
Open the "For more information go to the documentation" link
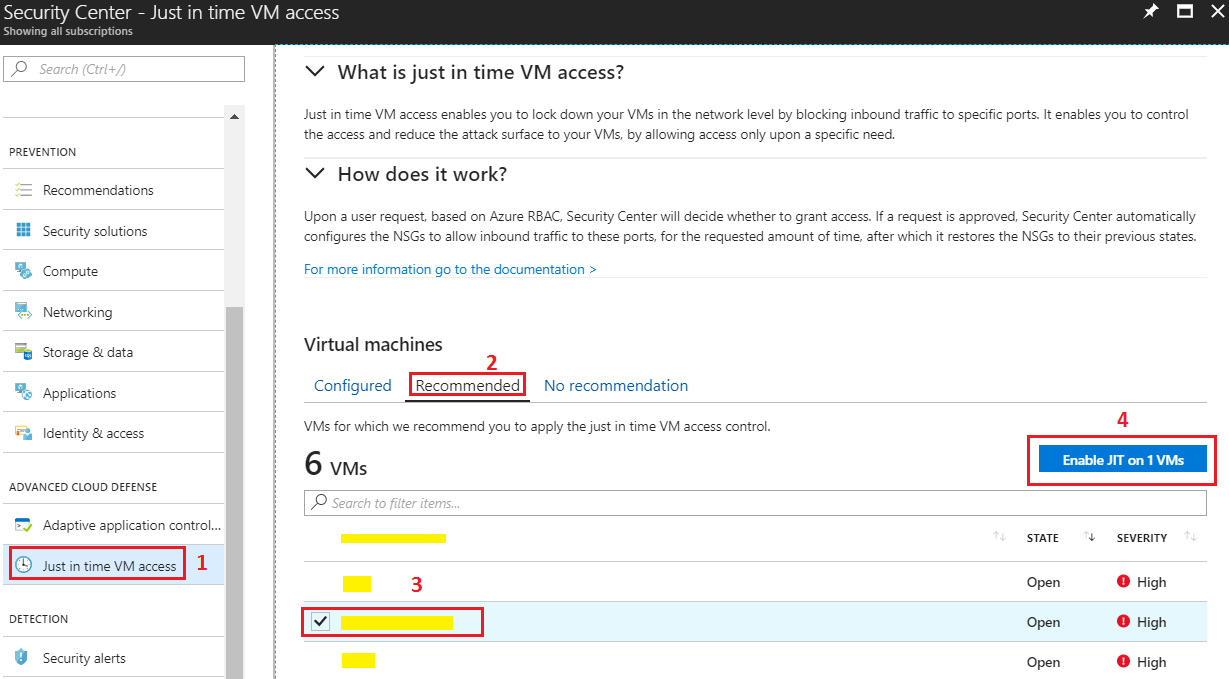[450, 269]
